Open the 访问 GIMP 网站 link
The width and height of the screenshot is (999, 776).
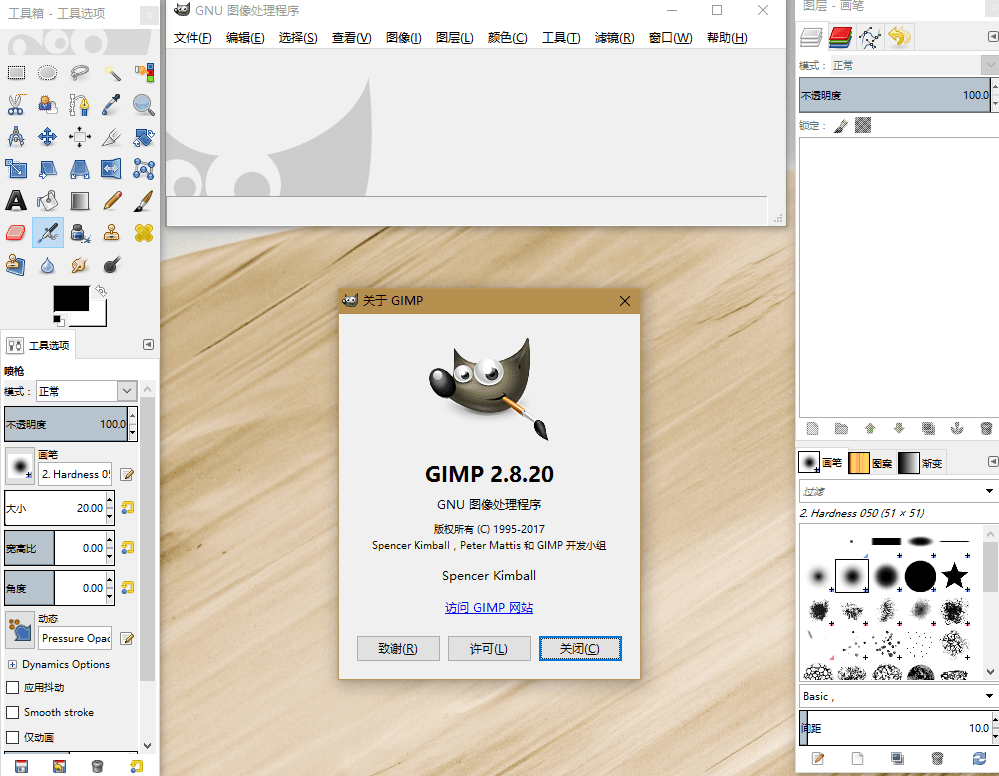(489, 608)
